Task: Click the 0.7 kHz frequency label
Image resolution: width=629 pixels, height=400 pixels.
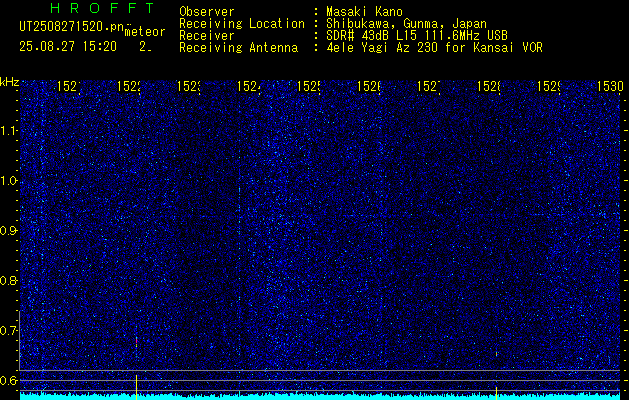Action: (x=8, y=331)
